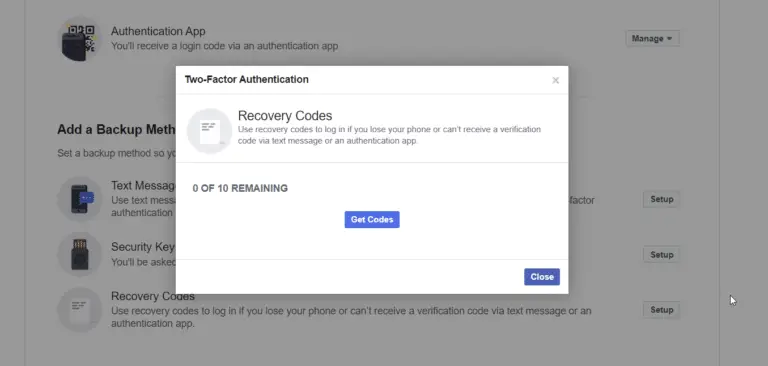Click the Text Message phone icon
Image resolution: width=768 pixels, height=366 pixels.
(x=79, y=199)
